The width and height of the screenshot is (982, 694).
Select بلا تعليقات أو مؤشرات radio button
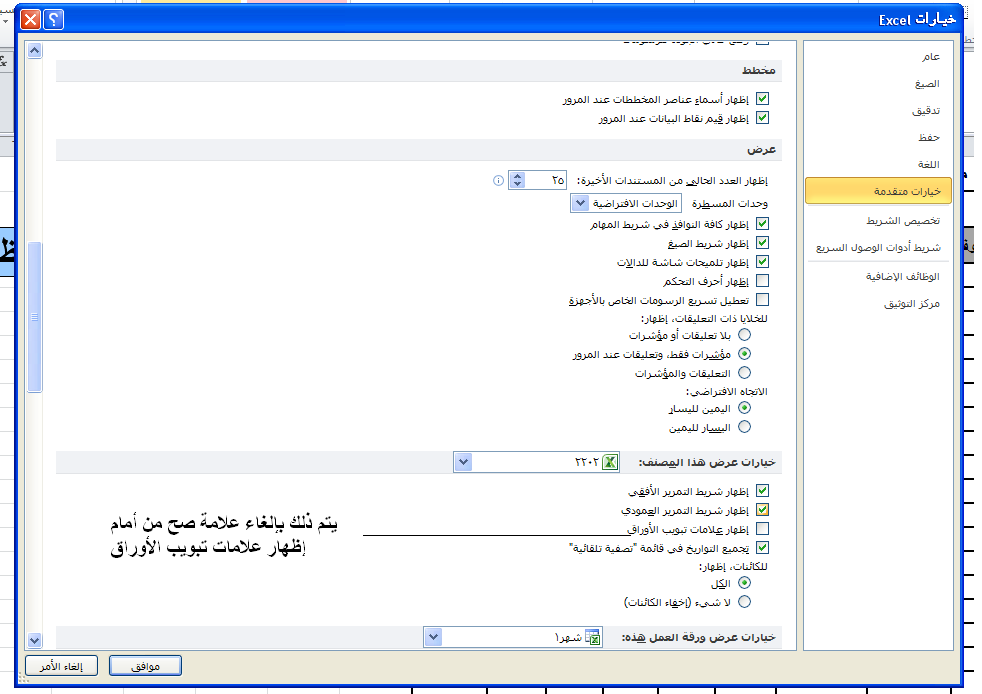744,335
